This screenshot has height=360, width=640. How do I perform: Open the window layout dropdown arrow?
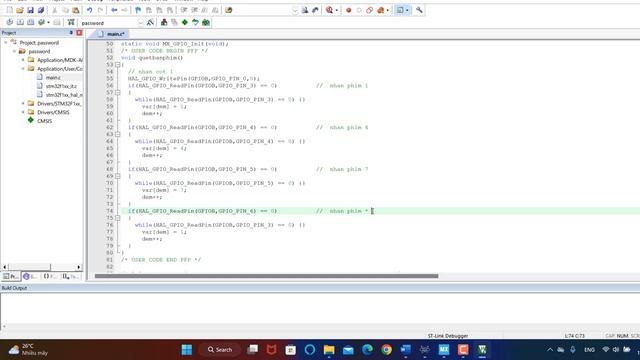[407, 10]
